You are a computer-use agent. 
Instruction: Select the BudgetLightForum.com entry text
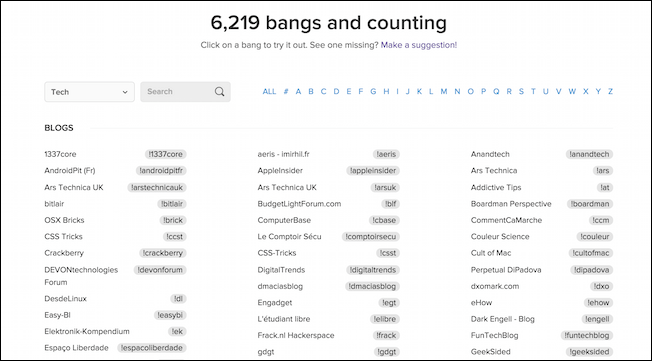[299, 204]
